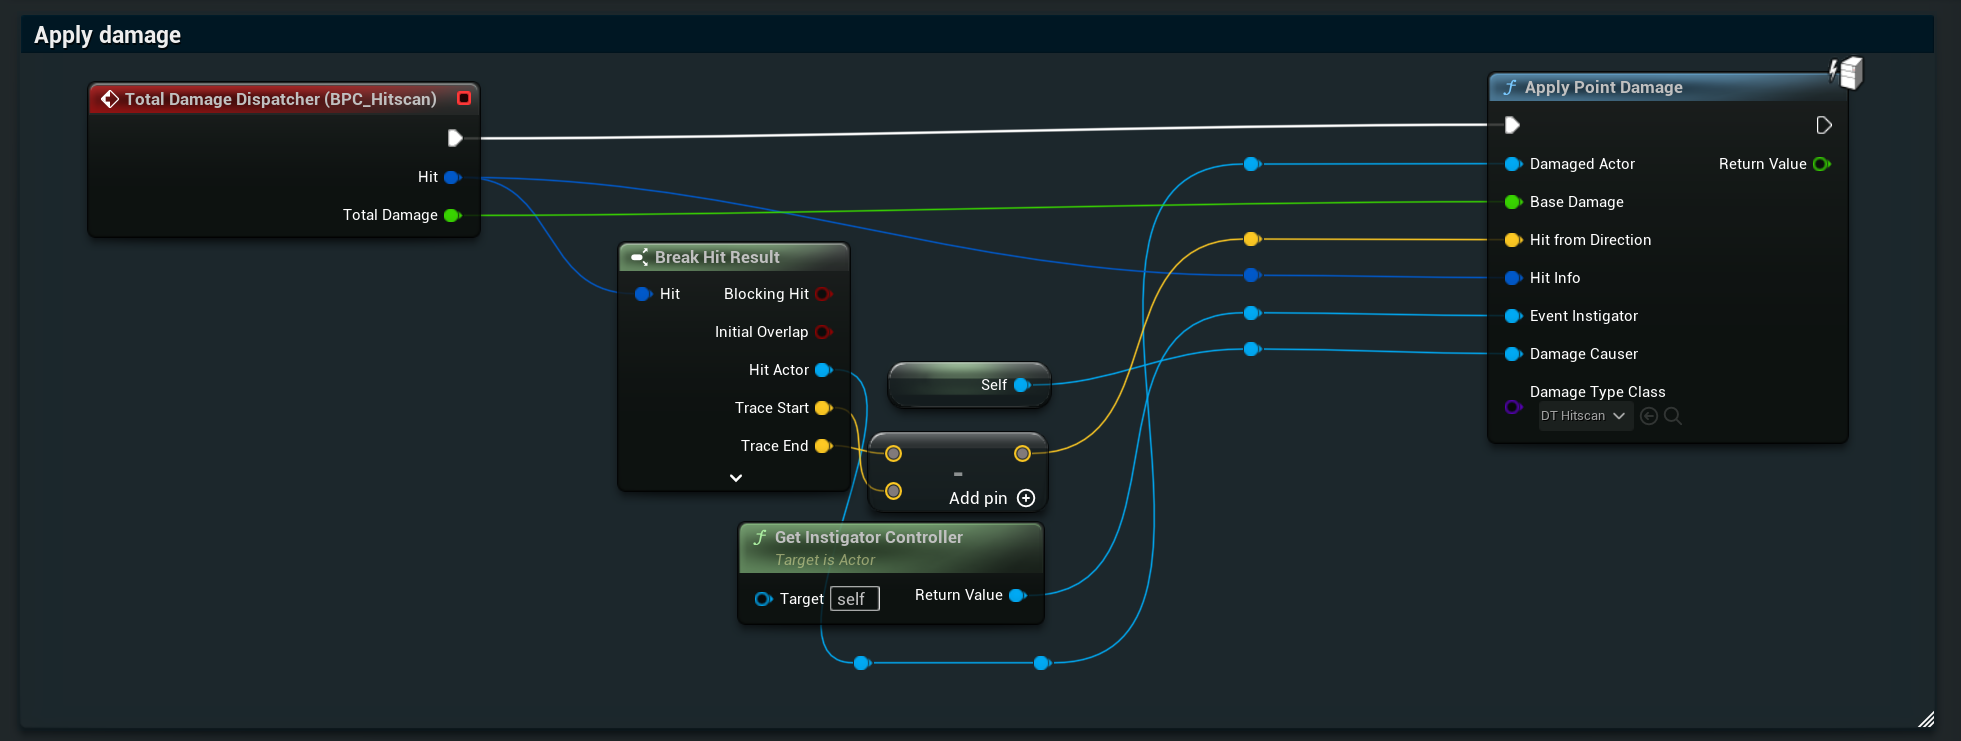This screenshot has height=741, width=1961.
Task: Click the plus icon next to Add pin
Action: pyautogui.click(x=1026, y=498)
